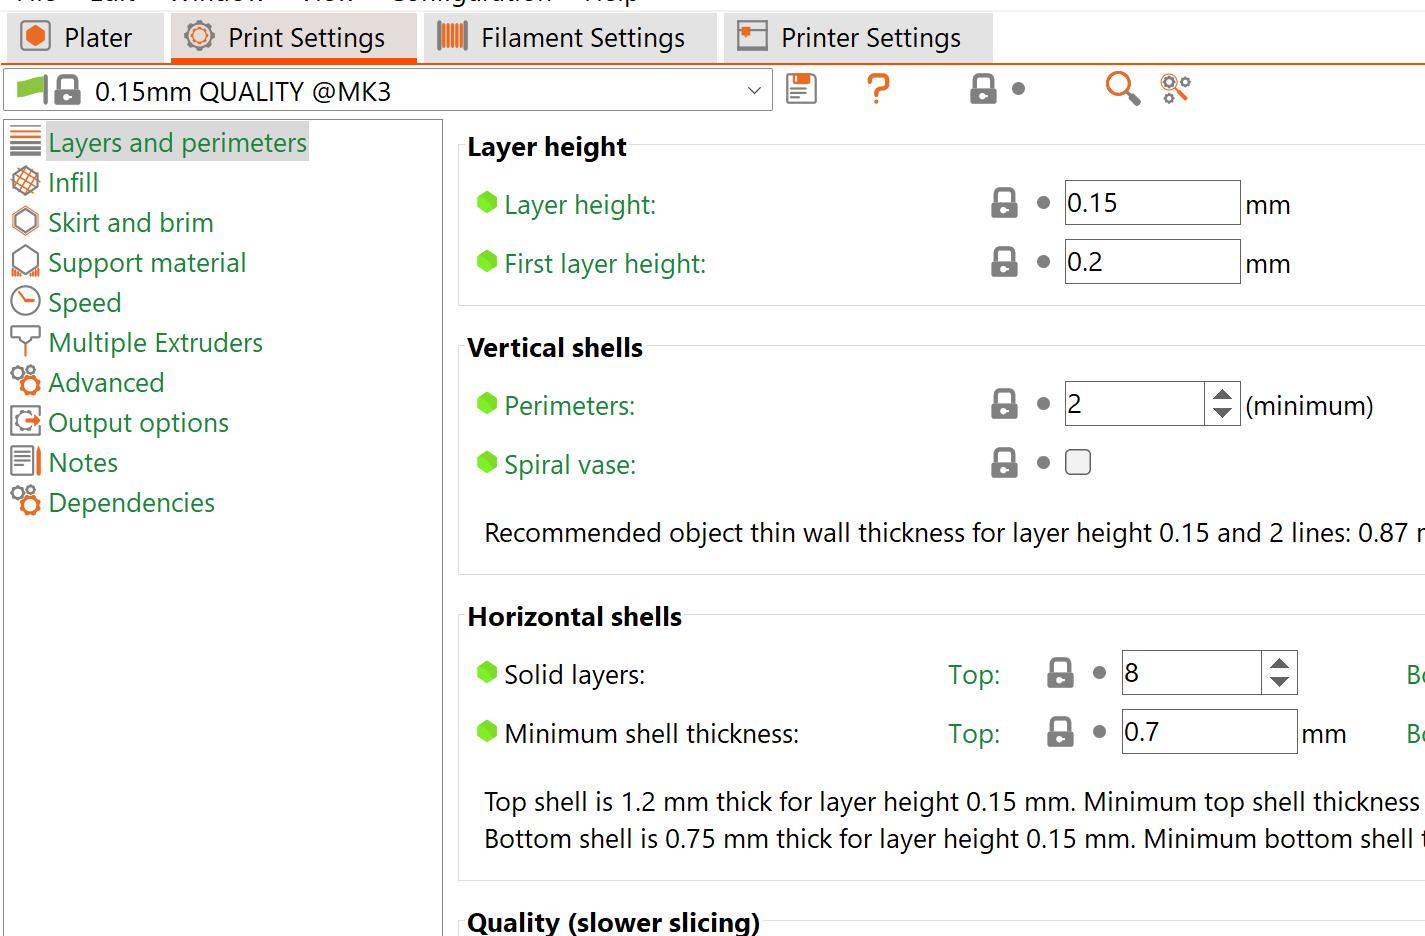The image size is (1425, 936).
Task: Click the lock icon next to the search magnifier
Action: (x=983, y=89)
